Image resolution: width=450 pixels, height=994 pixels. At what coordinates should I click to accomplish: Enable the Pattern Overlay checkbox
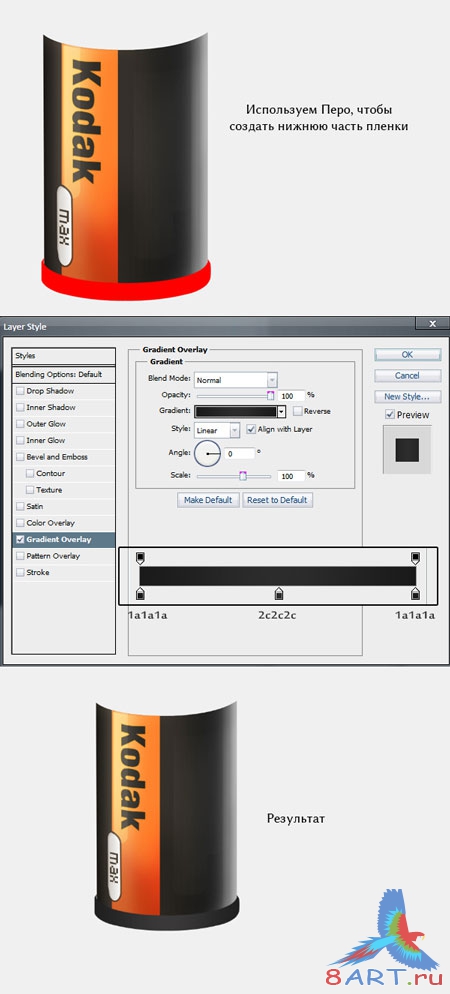[20, 556]
